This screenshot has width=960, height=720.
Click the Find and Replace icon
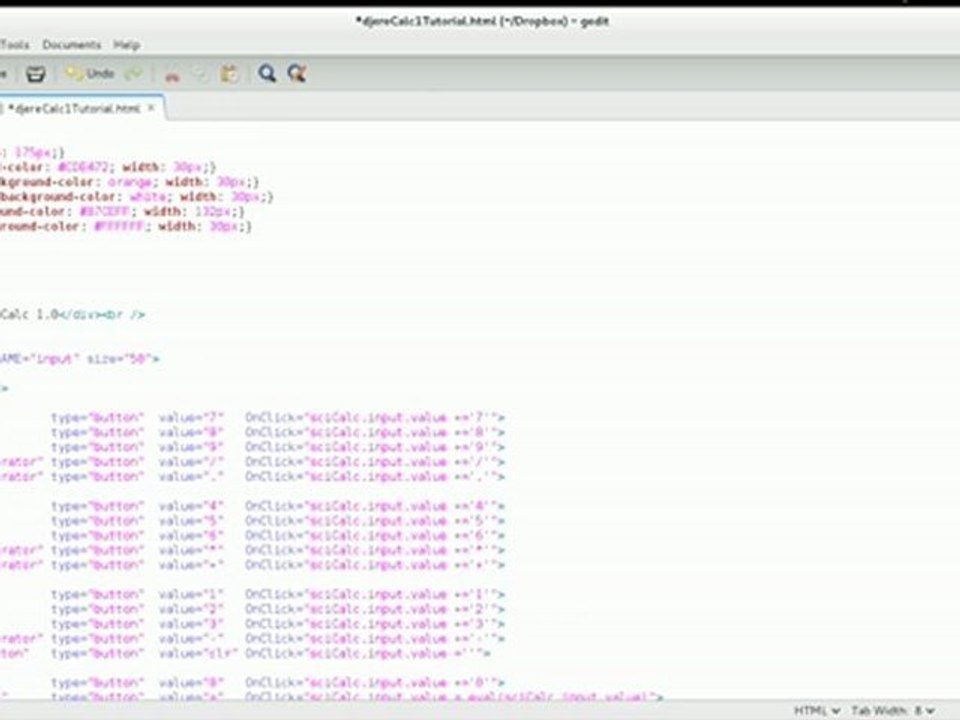pos(297,74)
